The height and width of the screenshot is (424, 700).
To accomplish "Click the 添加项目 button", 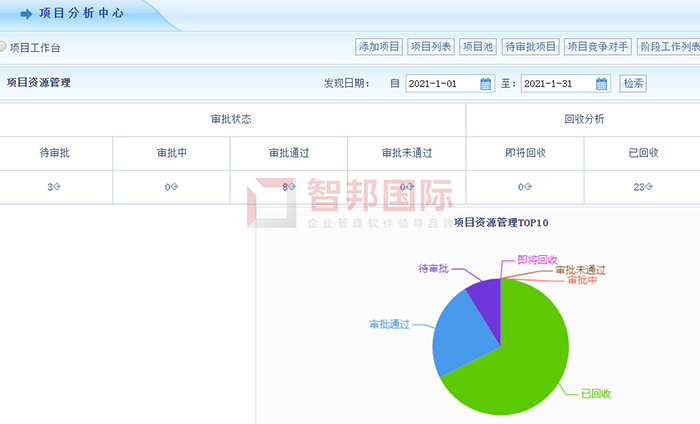I will [379, 47].
